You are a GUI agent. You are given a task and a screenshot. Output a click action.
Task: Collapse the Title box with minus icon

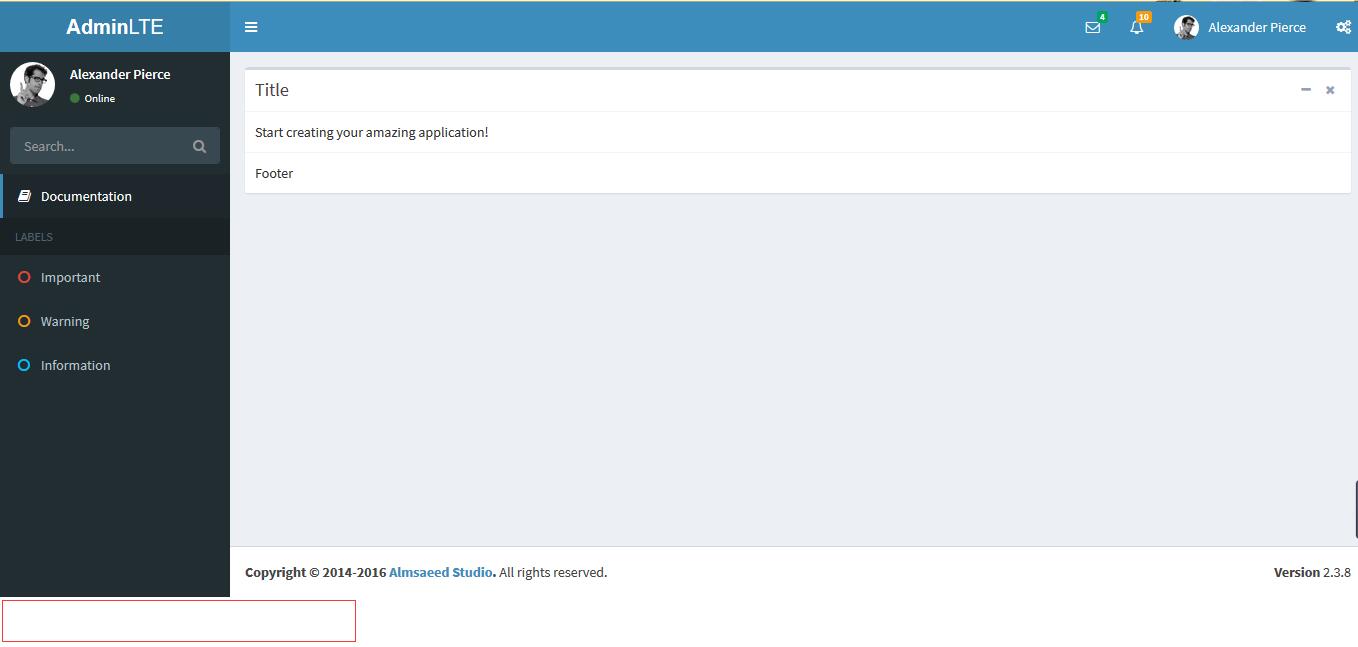[1305, 90]
